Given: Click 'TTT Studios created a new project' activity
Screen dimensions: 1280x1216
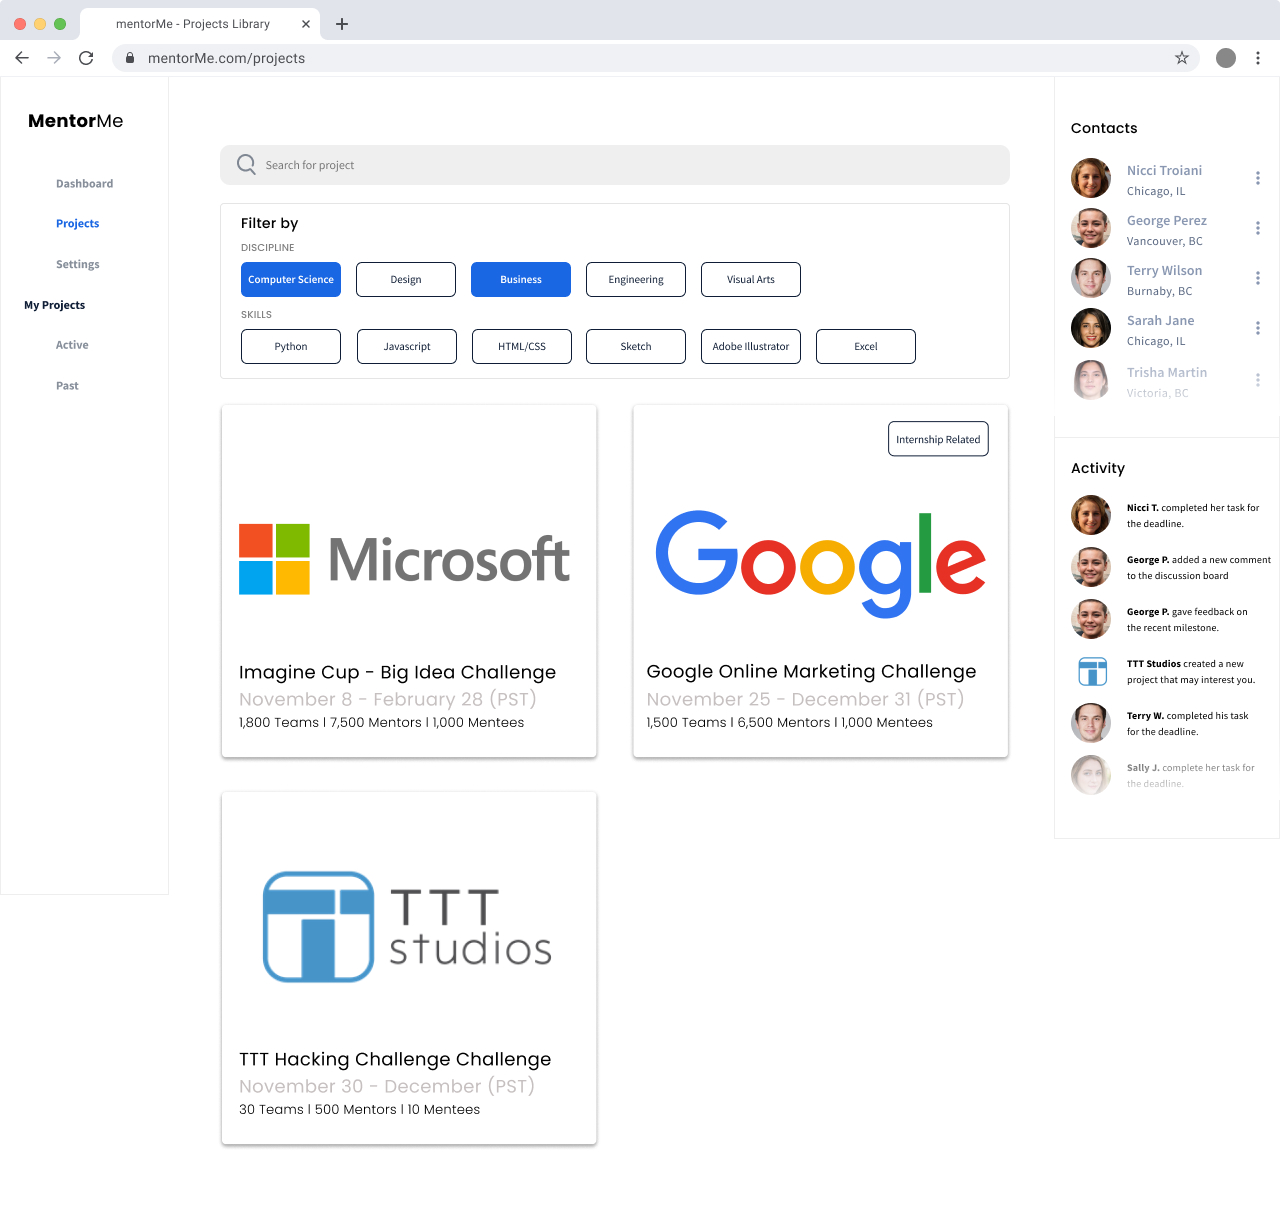Looking at the screenshot, I should click(1191, 672).
